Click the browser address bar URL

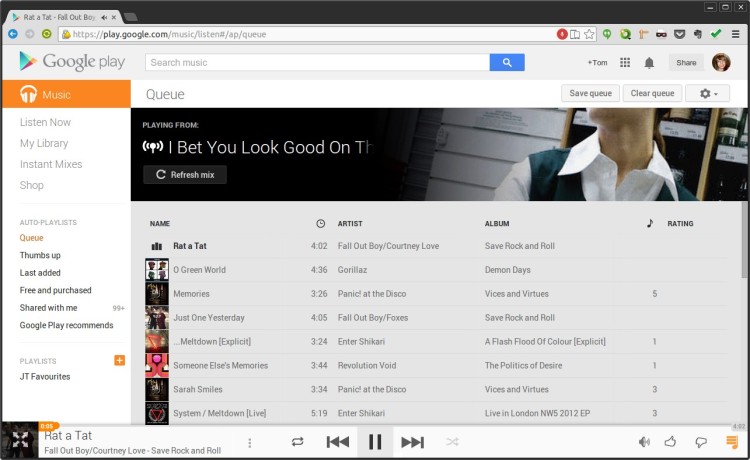tap(169, 34)
